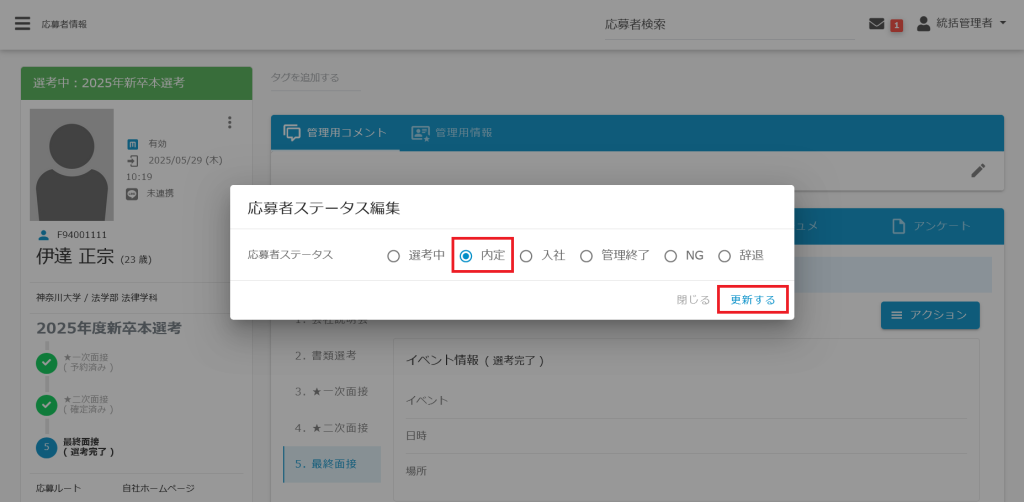The height and width of the screenshot is (502, 1024).
Task: Select the 選考中 status radio button
Action: [x=393, y=256]
